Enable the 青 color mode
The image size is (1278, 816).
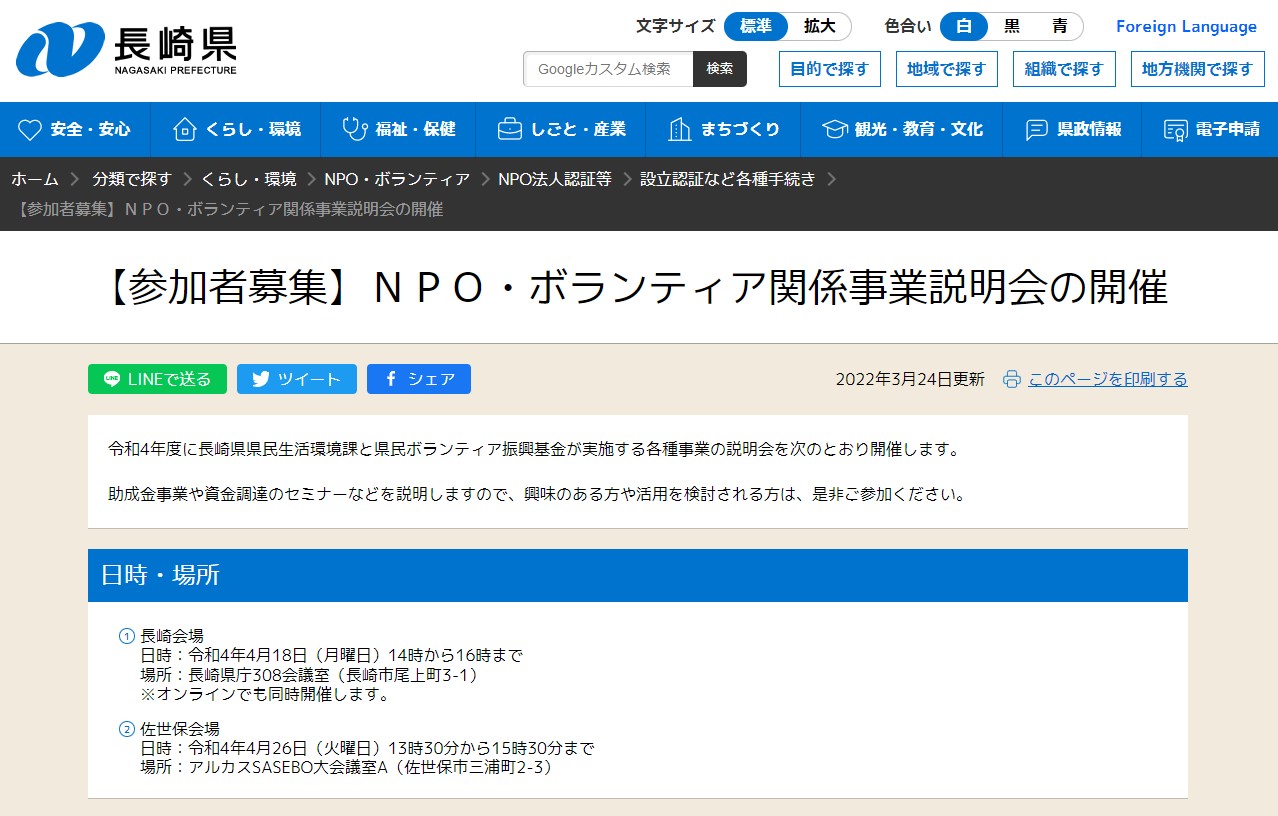click(x=1059, y=27)
